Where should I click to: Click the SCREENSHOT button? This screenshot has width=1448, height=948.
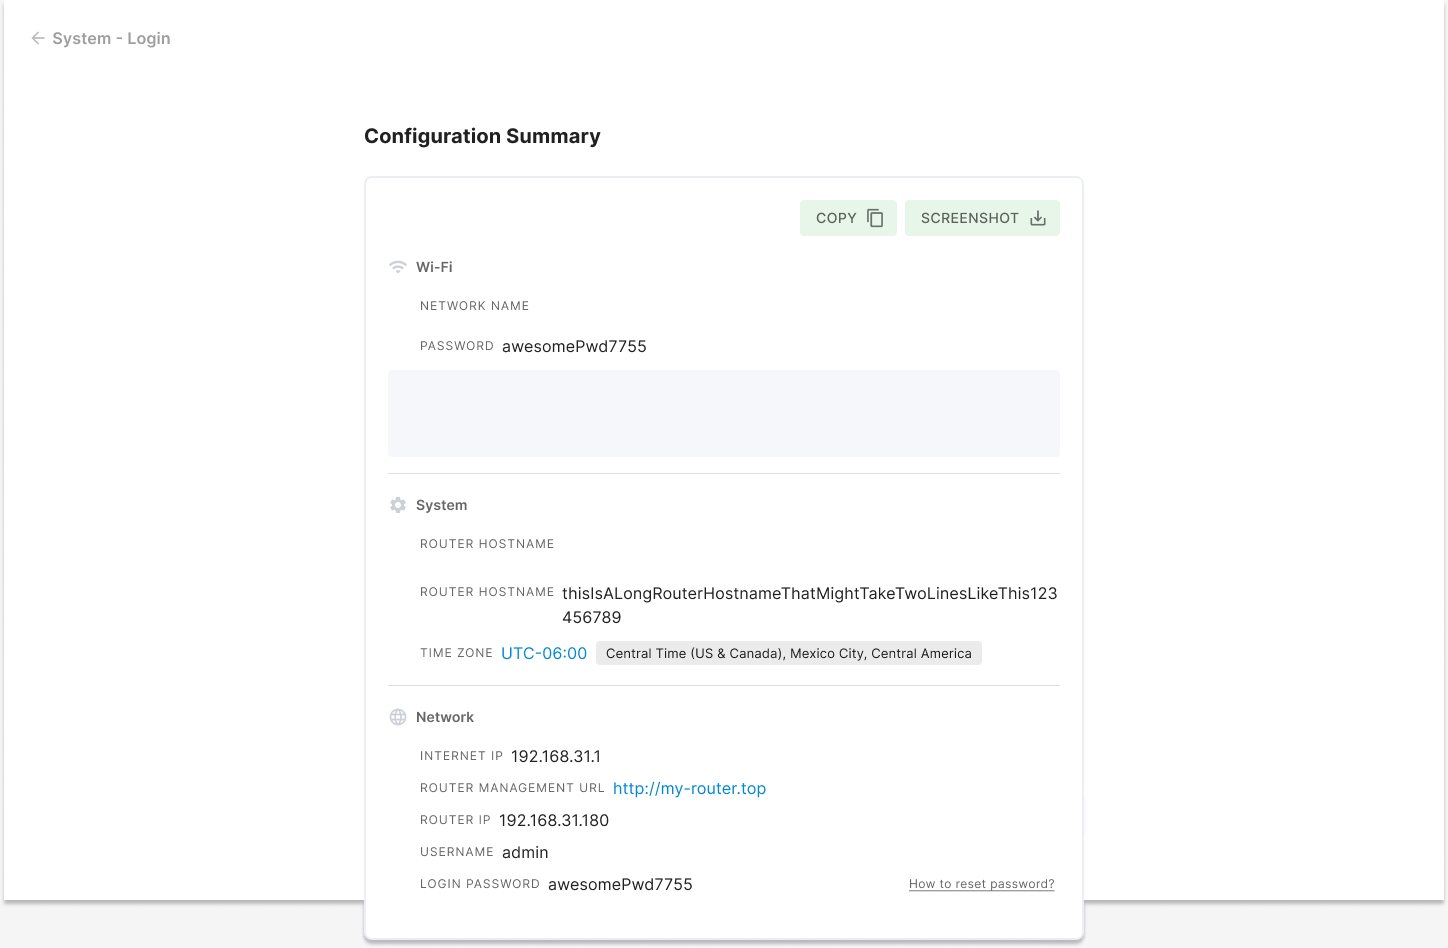tap(982, 218)
